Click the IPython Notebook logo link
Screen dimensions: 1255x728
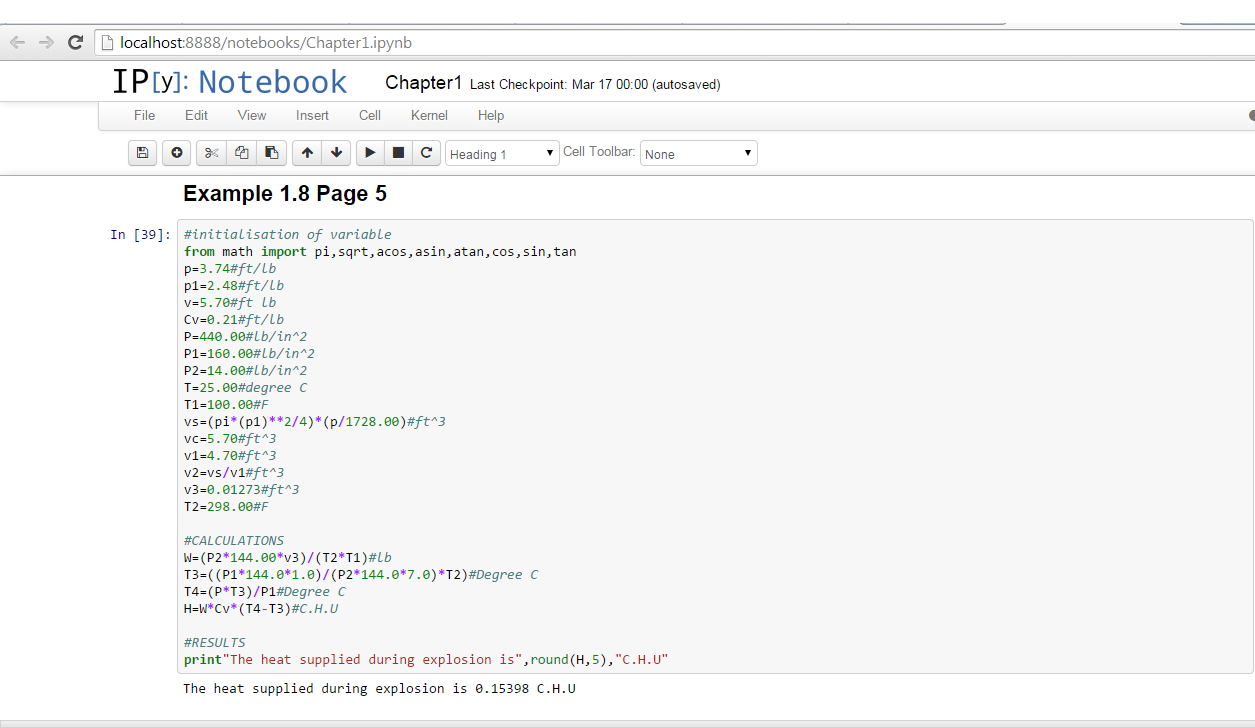(229, 82)
